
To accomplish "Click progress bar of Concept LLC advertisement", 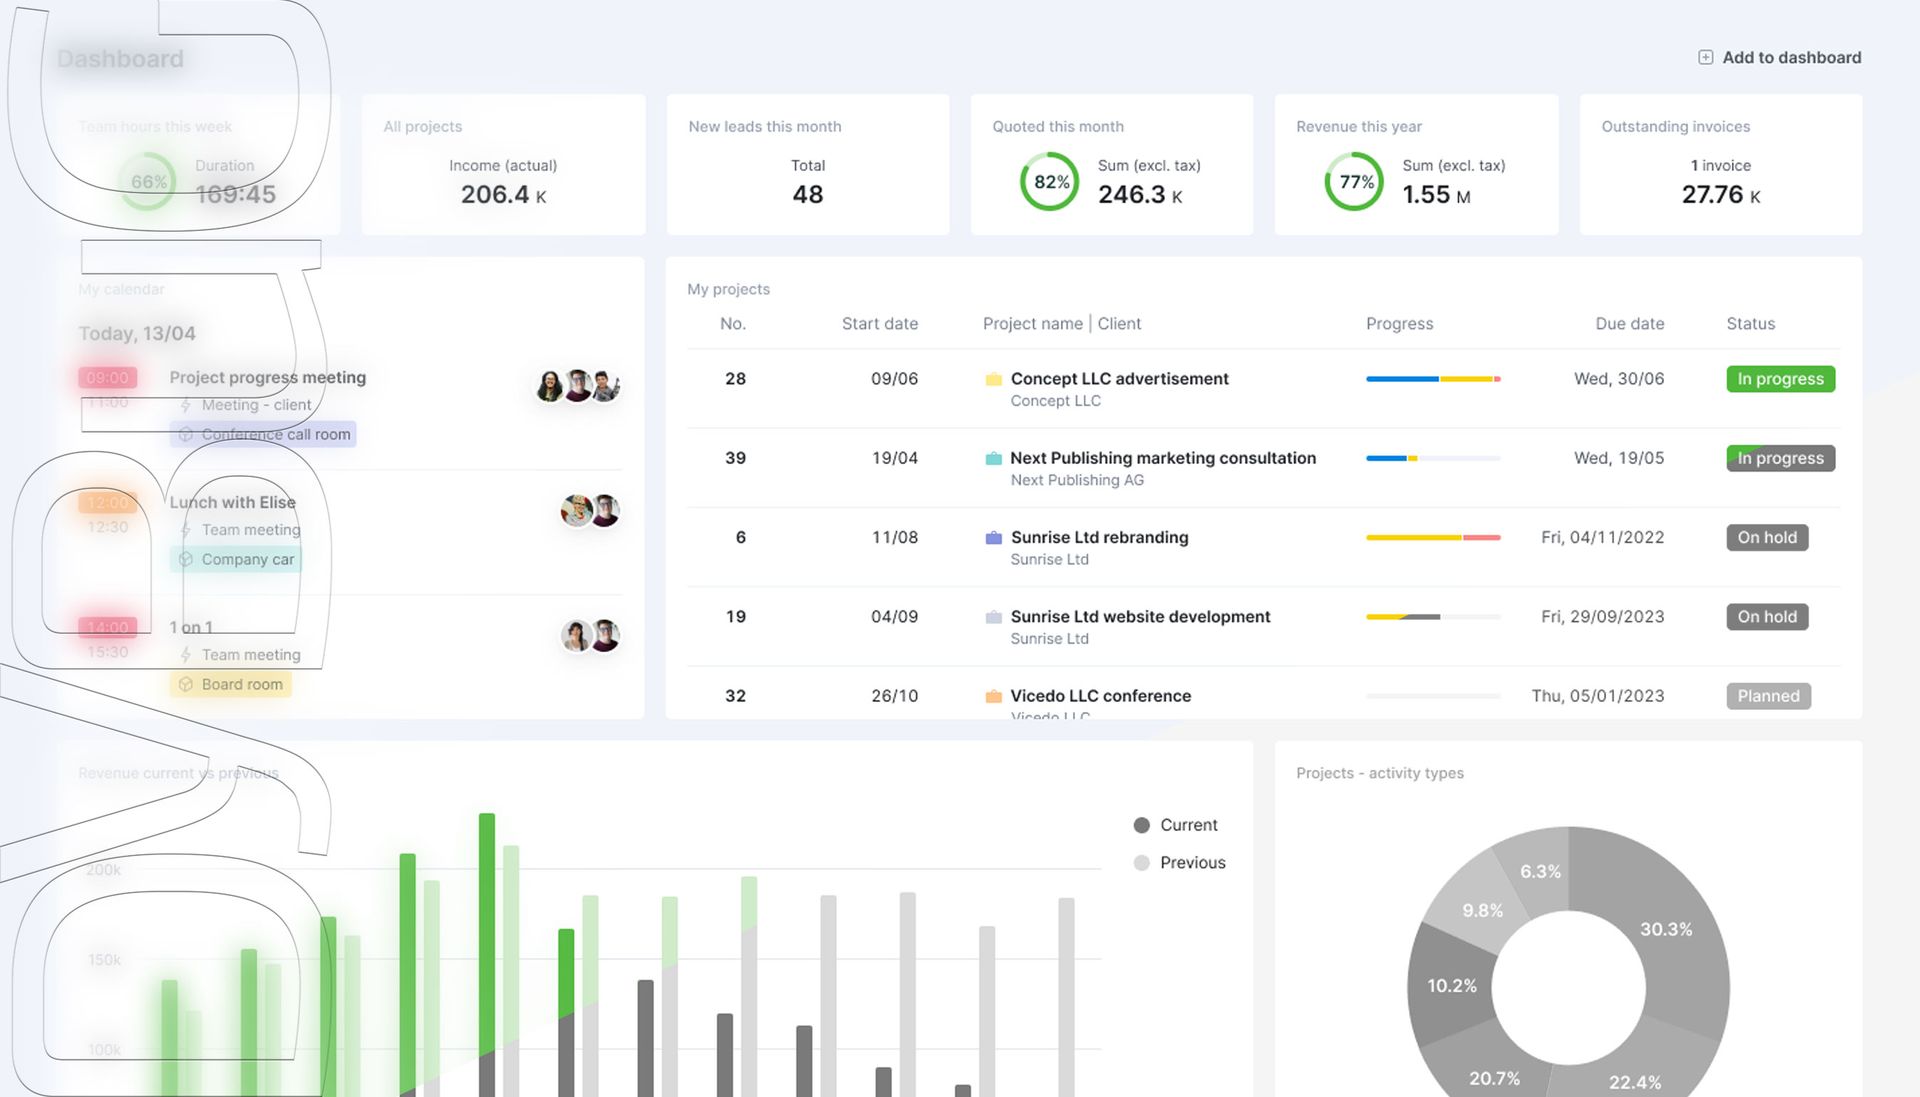I will 1433,379.
